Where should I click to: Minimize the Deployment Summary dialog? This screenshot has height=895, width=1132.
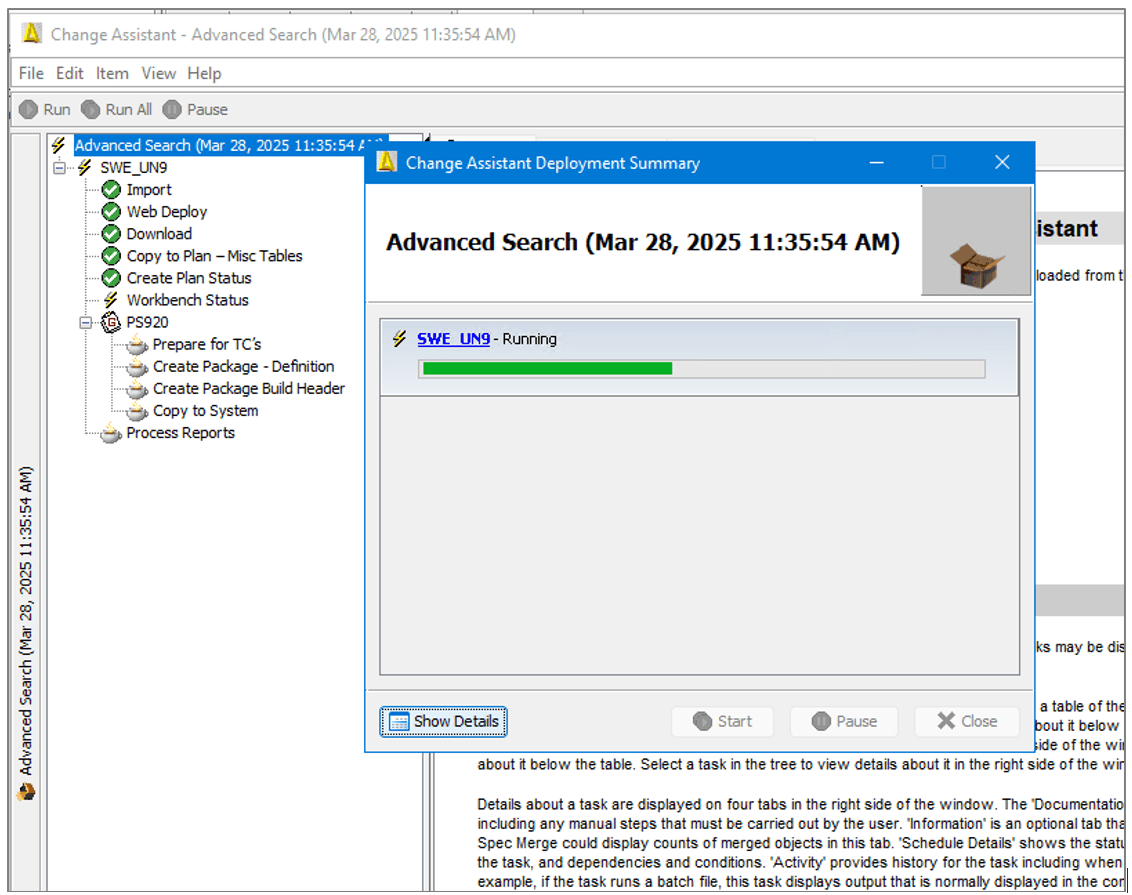876,162
